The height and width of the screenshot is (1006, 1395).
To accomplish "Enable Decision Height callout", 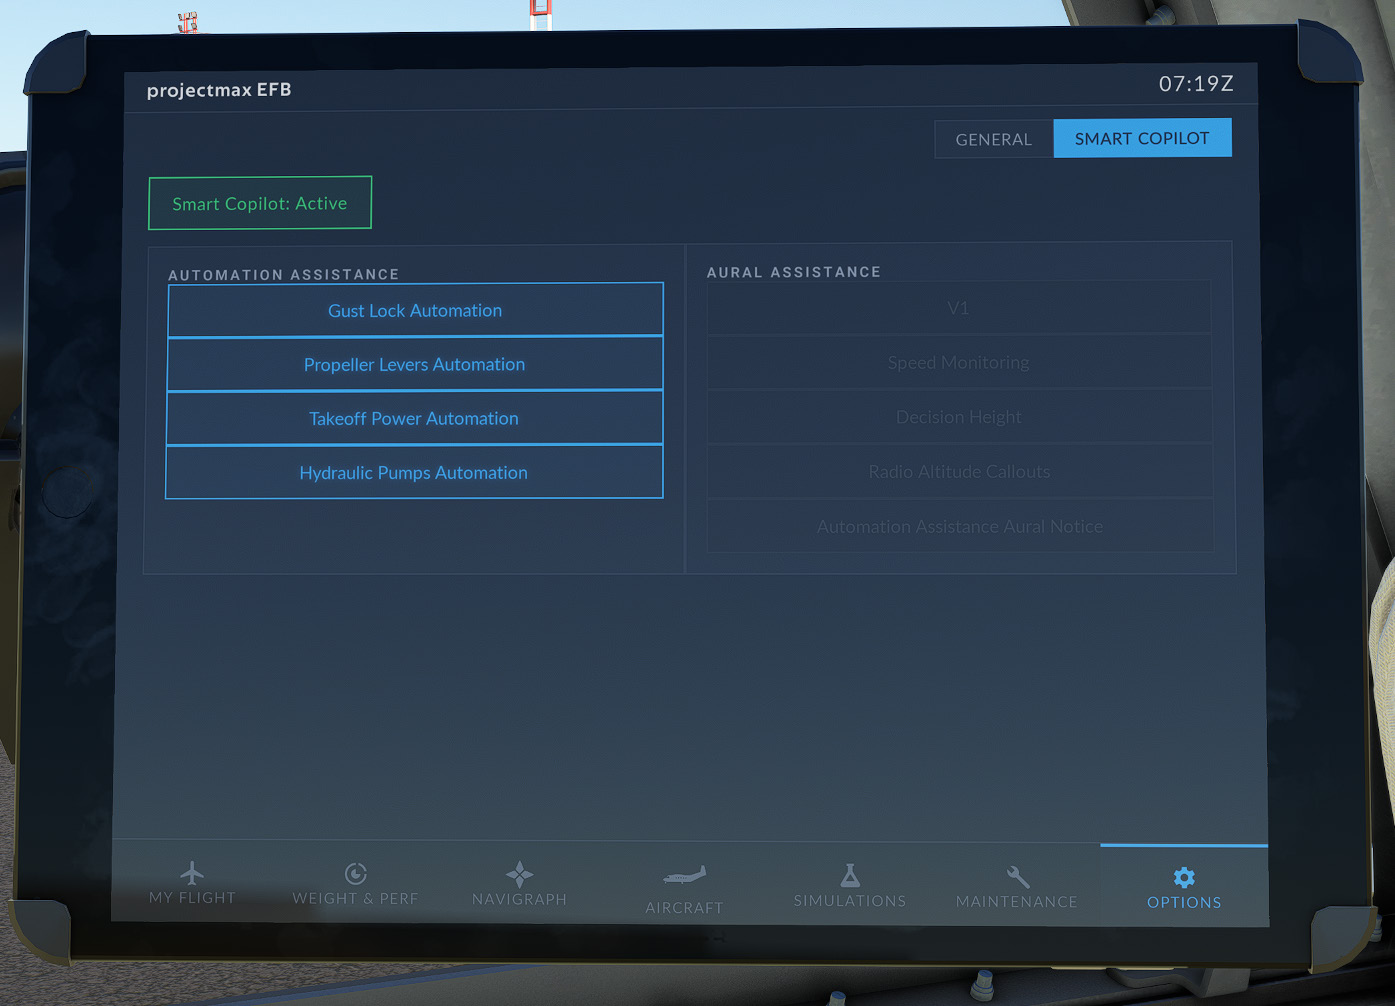I will [x=959, y=417].
